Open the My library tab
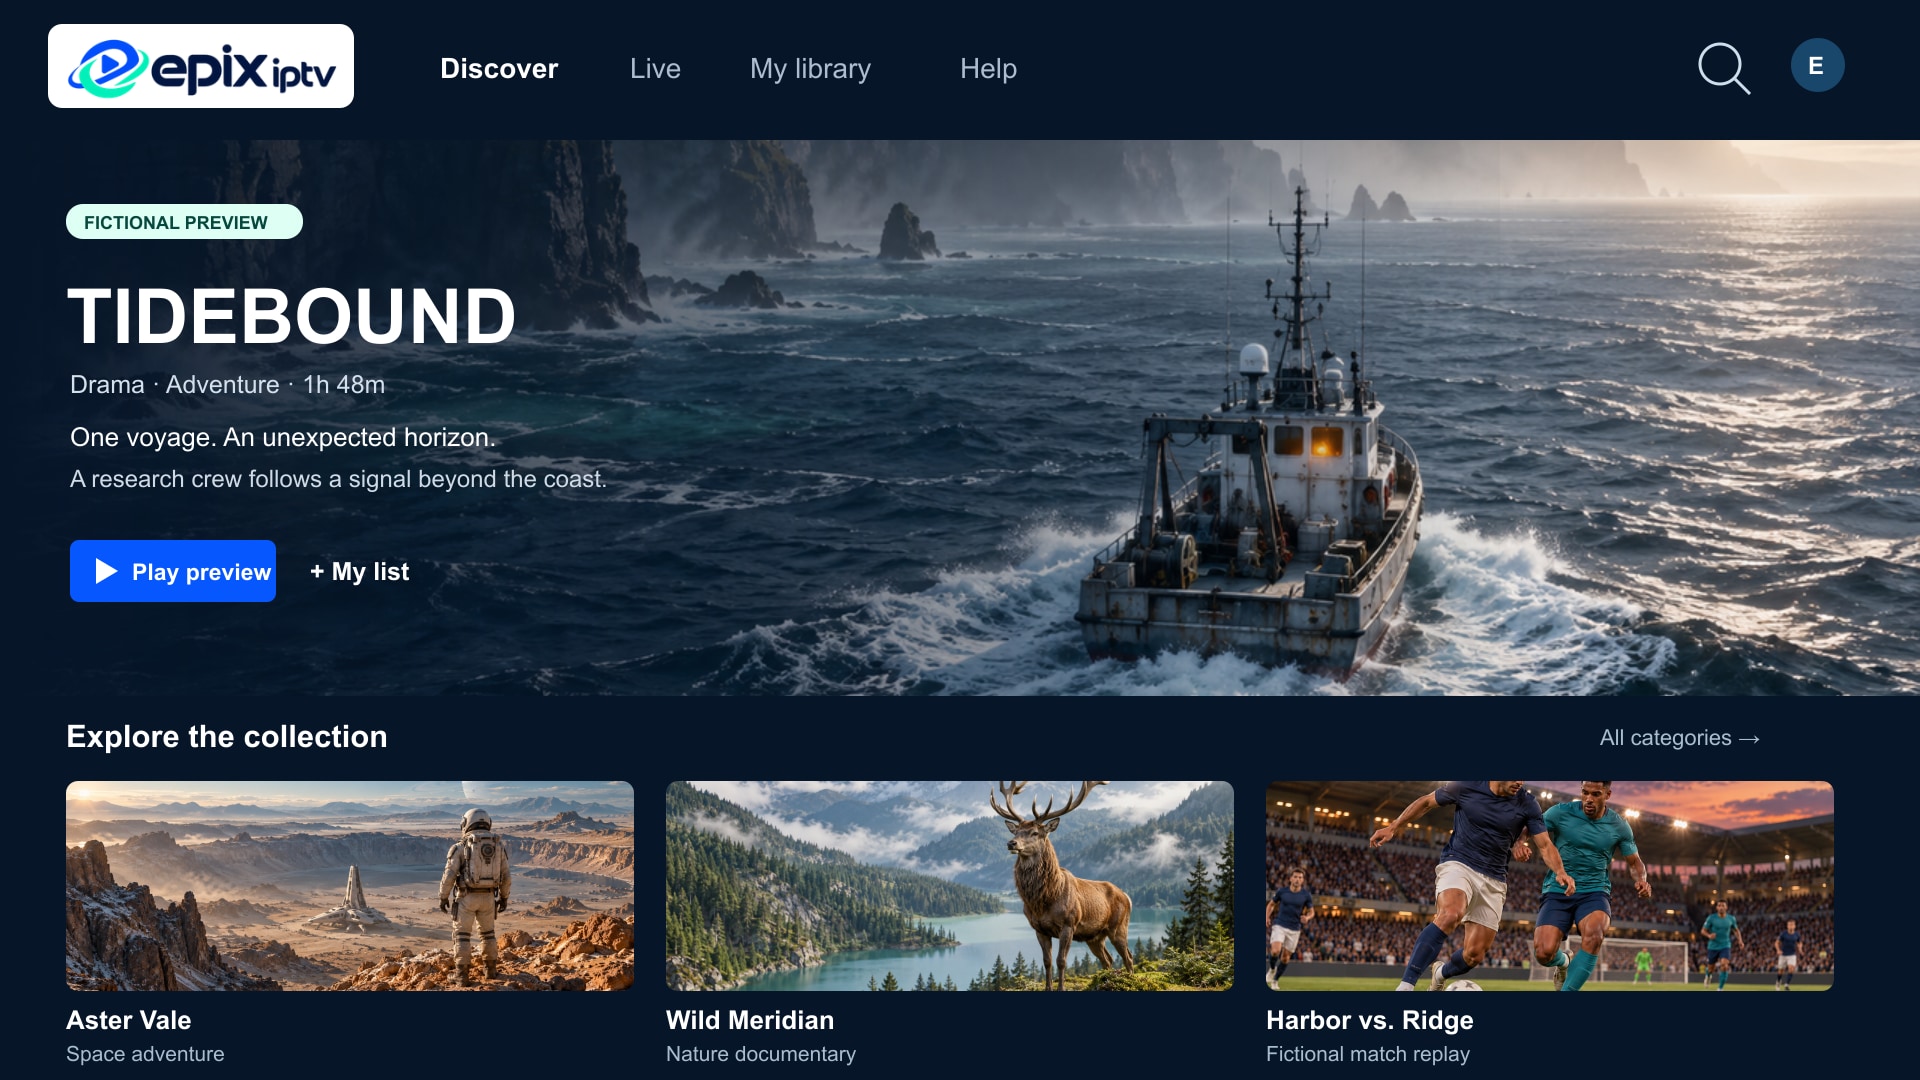 click(810, 69)
